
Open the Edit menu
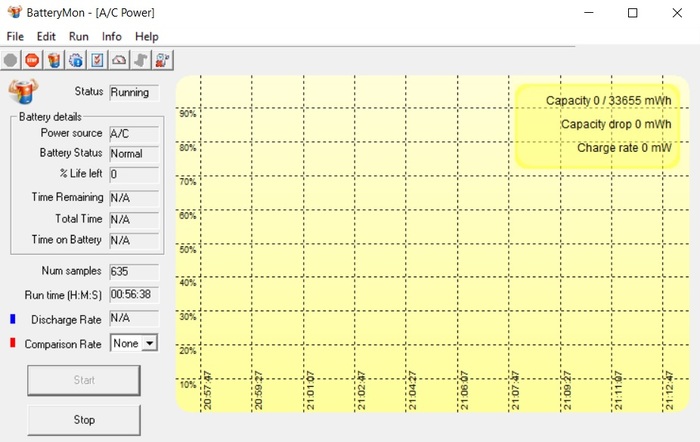click(x=46, y=36)
